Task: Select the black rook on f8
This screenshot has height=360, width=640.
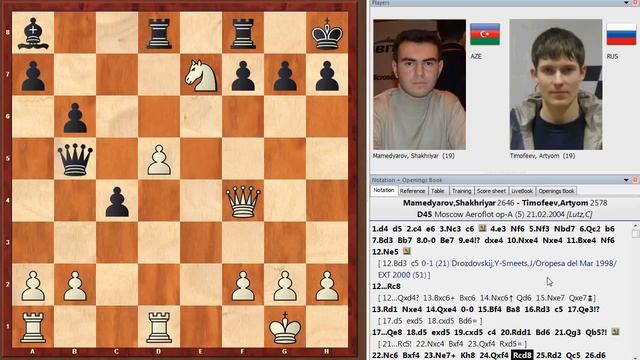Action: (243, 34)
